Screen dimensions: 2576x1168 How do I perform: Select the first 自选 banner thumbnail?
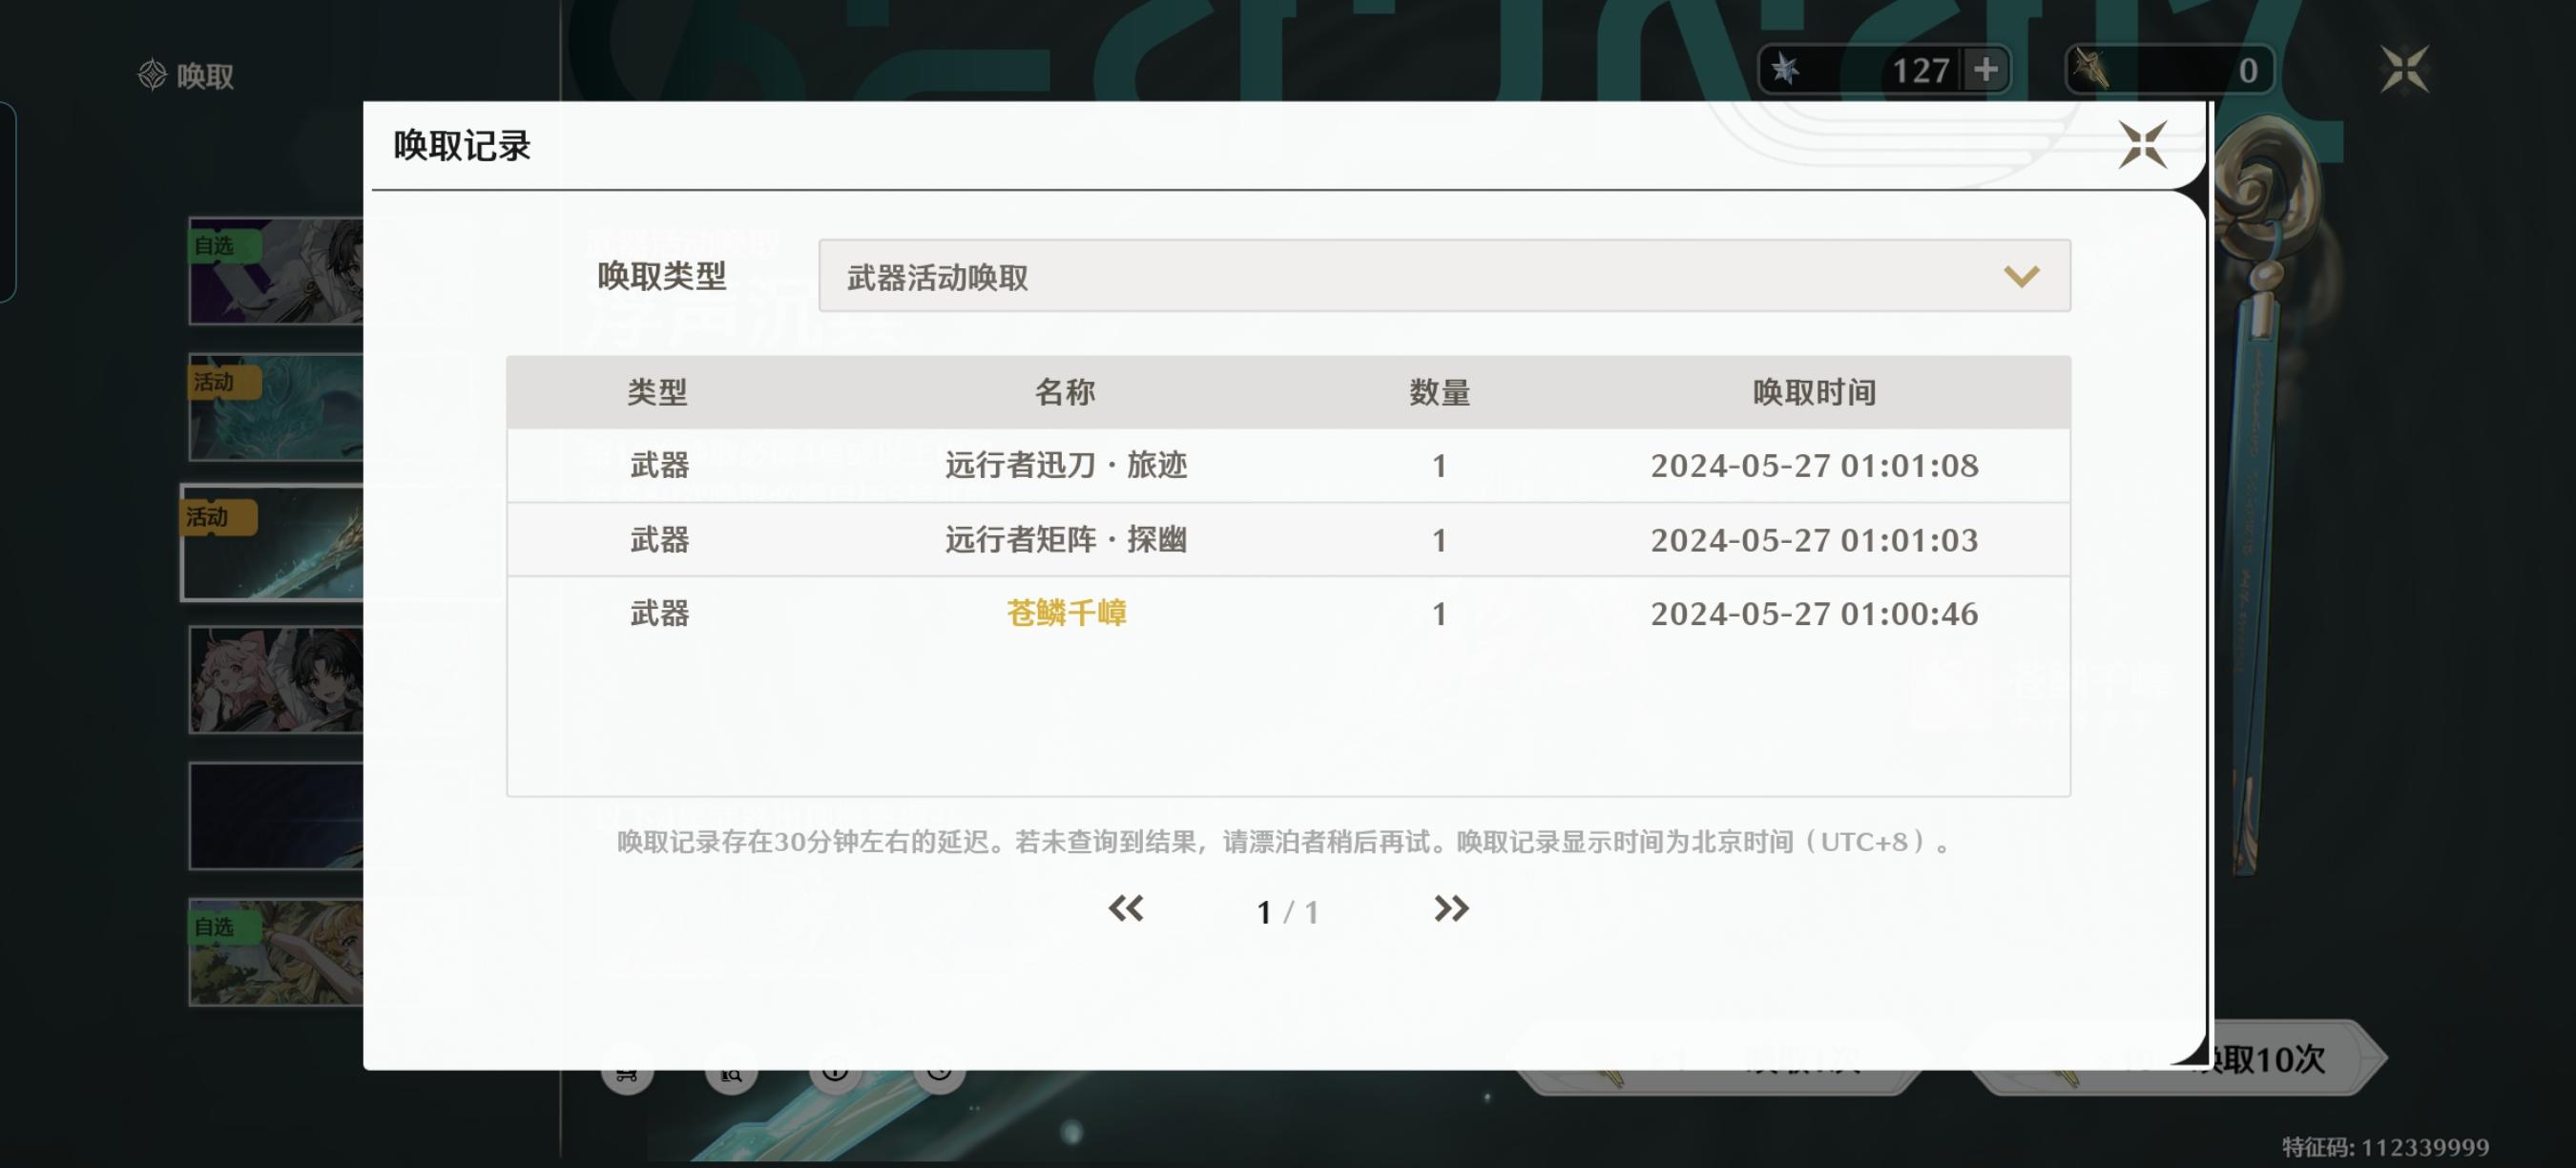point(276,271)
